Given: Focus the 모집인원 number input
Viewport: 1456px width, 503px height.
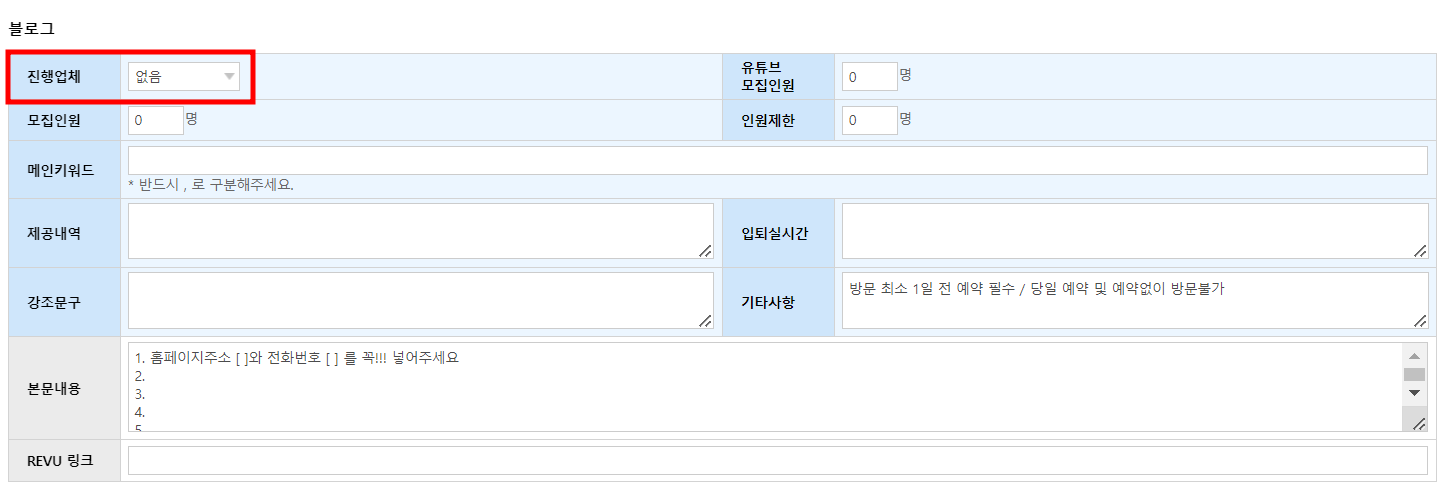Looking at the screenshot, I should (x=155, y=120).
